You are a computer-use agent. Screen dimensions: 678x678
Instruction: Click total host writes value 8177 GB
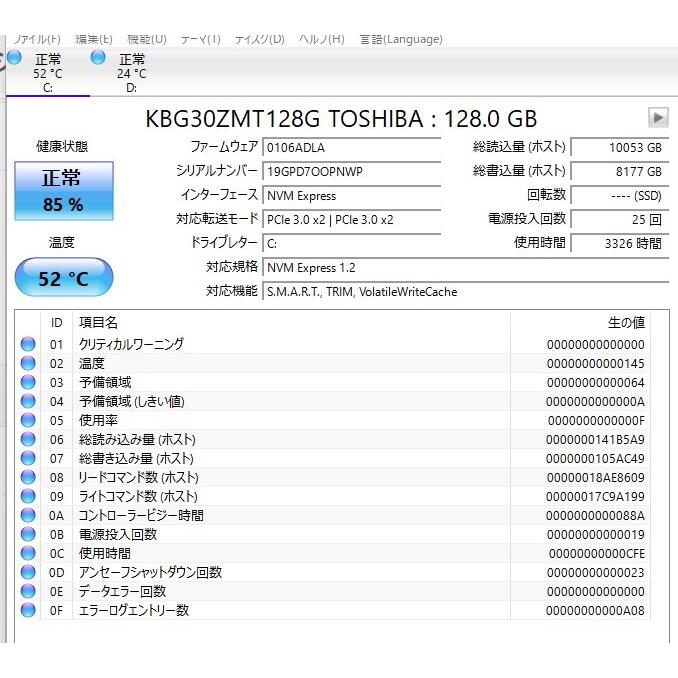point(620,172)
